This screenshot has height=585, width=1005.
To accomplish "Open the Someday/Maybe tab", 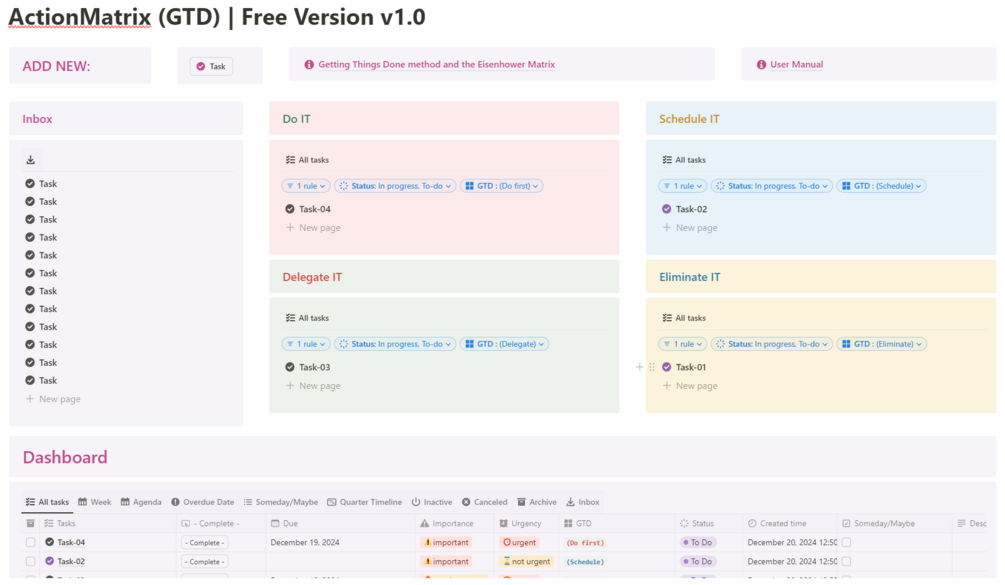I will pos(281,502).
